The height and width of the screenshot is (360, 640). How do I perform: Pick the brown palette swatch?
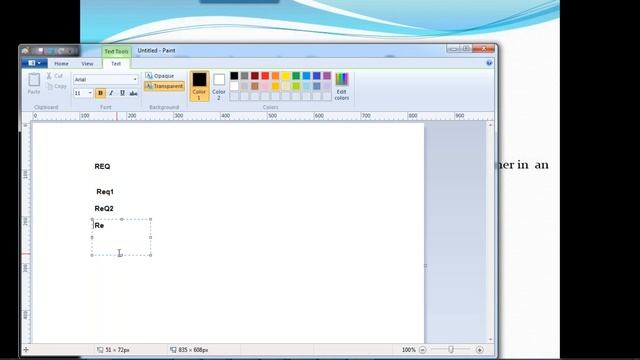[x=255, y=86]
